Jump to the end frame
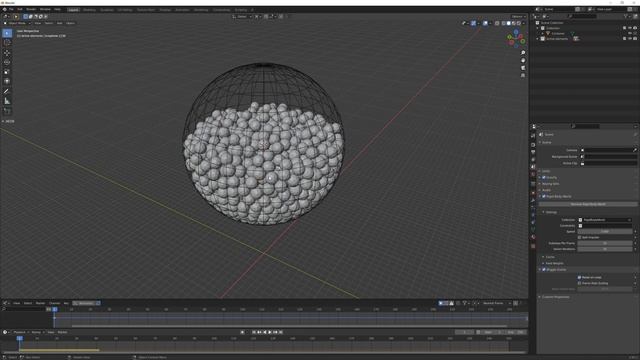The image size is (640, 360). coord(281,332)
